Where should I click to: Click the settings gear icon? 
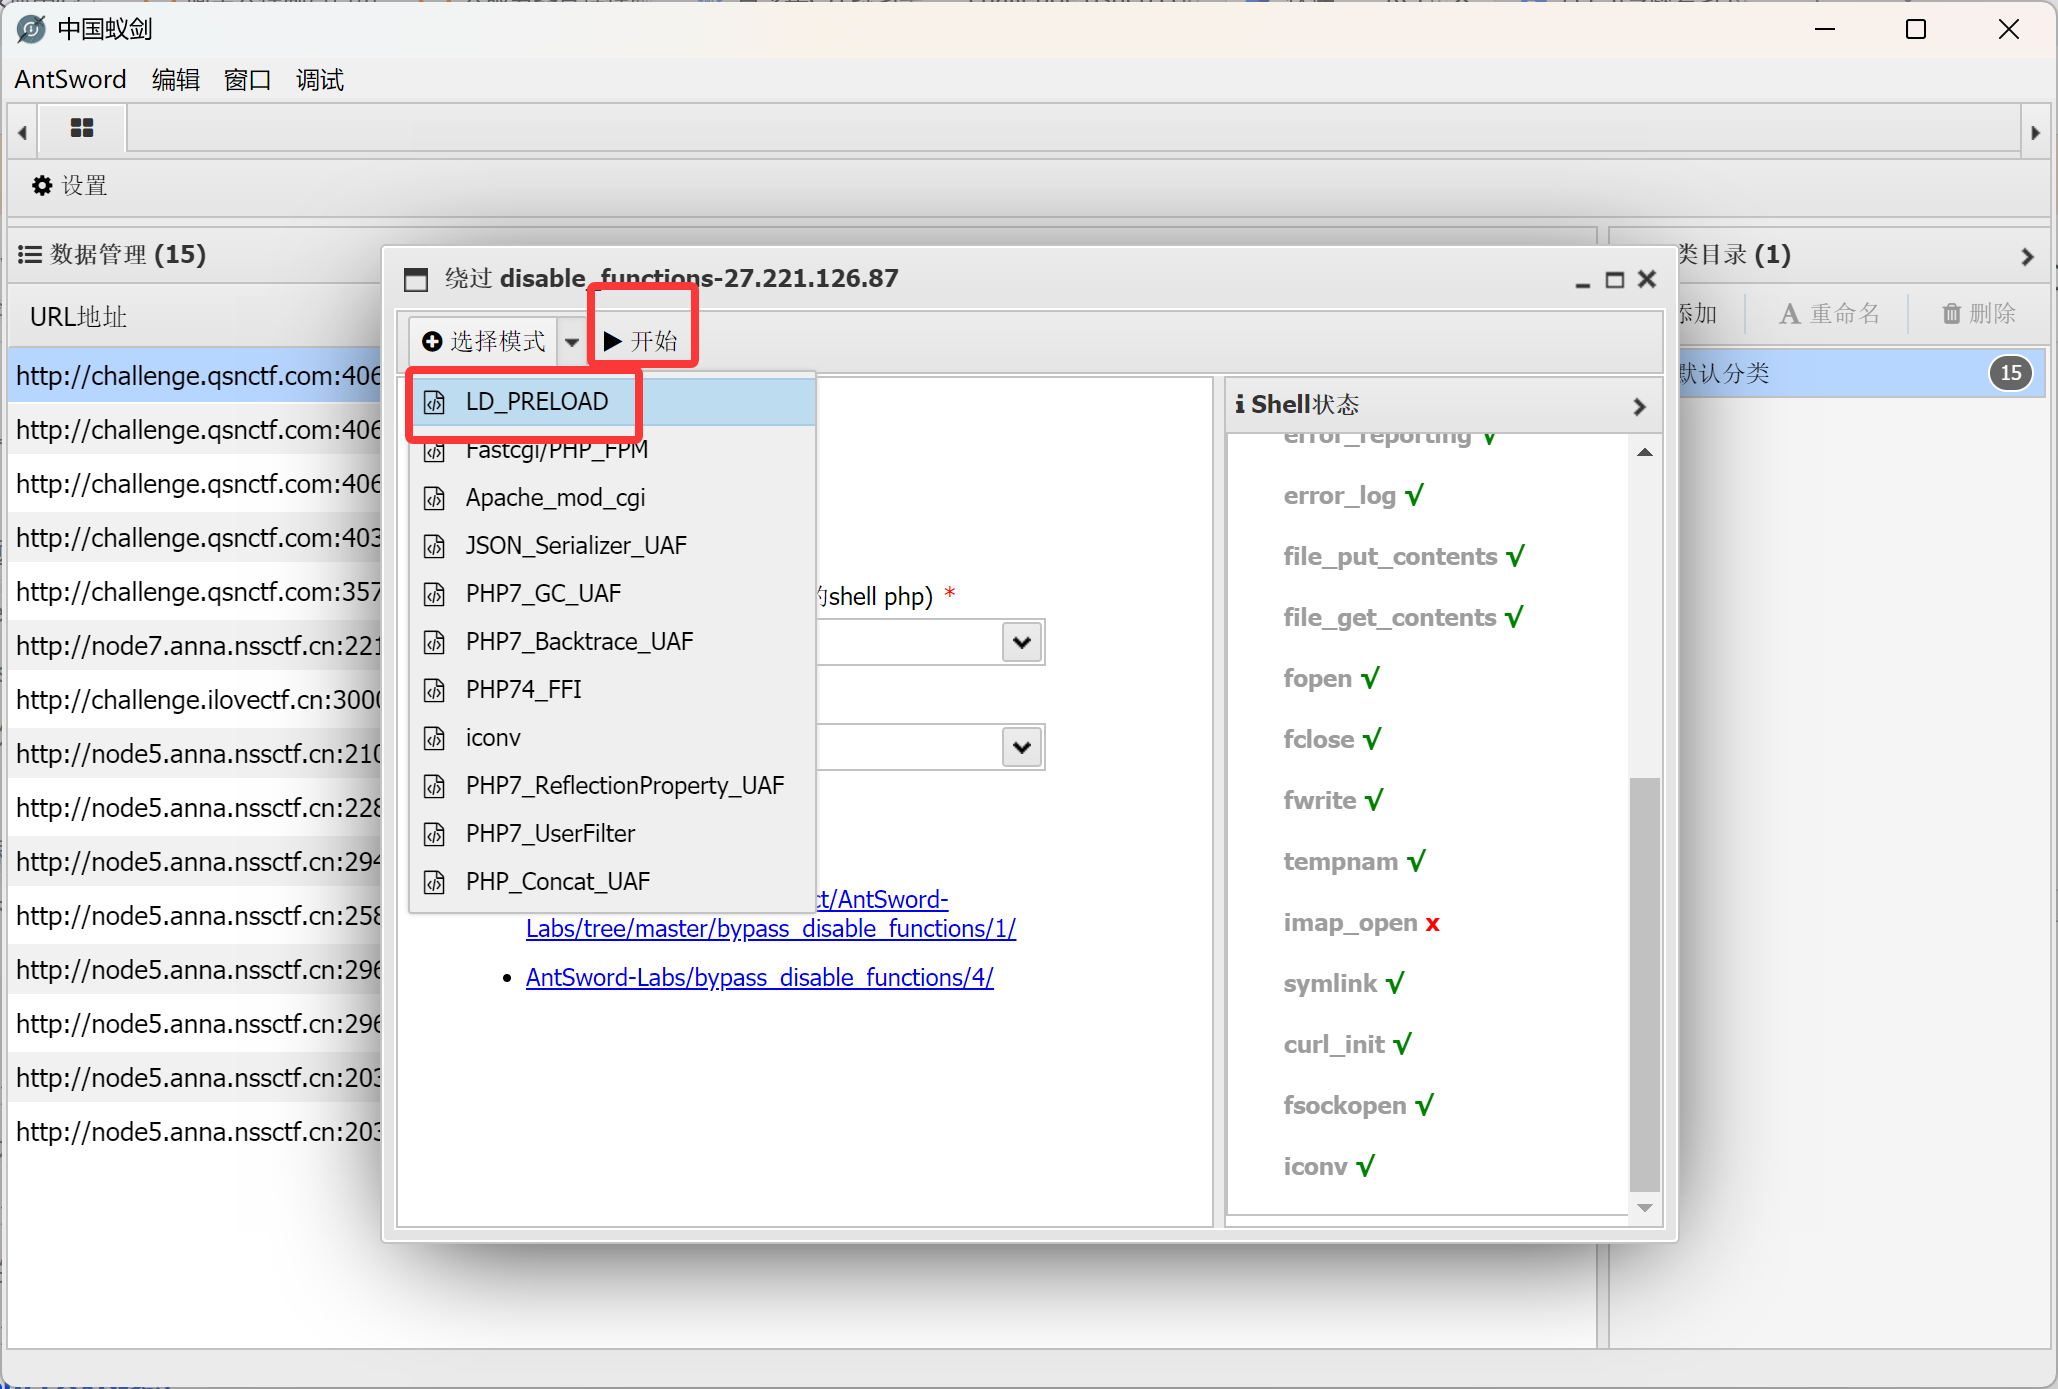pyautogui.click(x=41, y=186)
